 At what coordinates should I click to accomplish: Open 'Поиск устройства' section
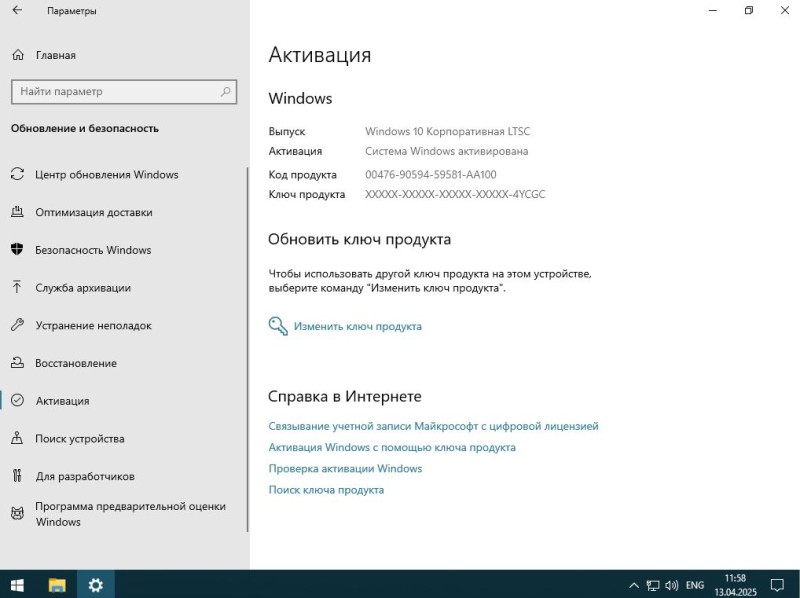point(80,439)
